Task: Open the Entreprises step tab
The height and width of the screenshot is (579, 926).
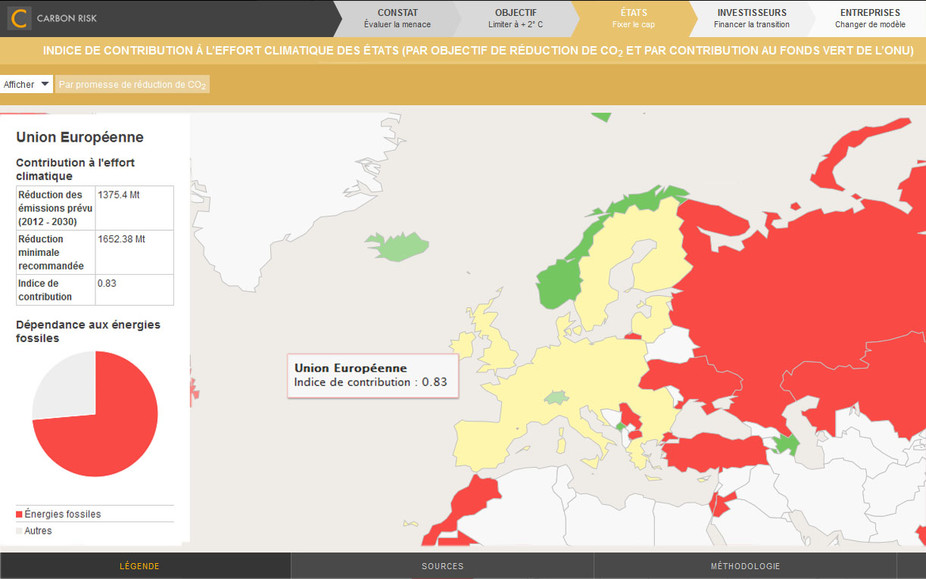Action: click(869, 18)
